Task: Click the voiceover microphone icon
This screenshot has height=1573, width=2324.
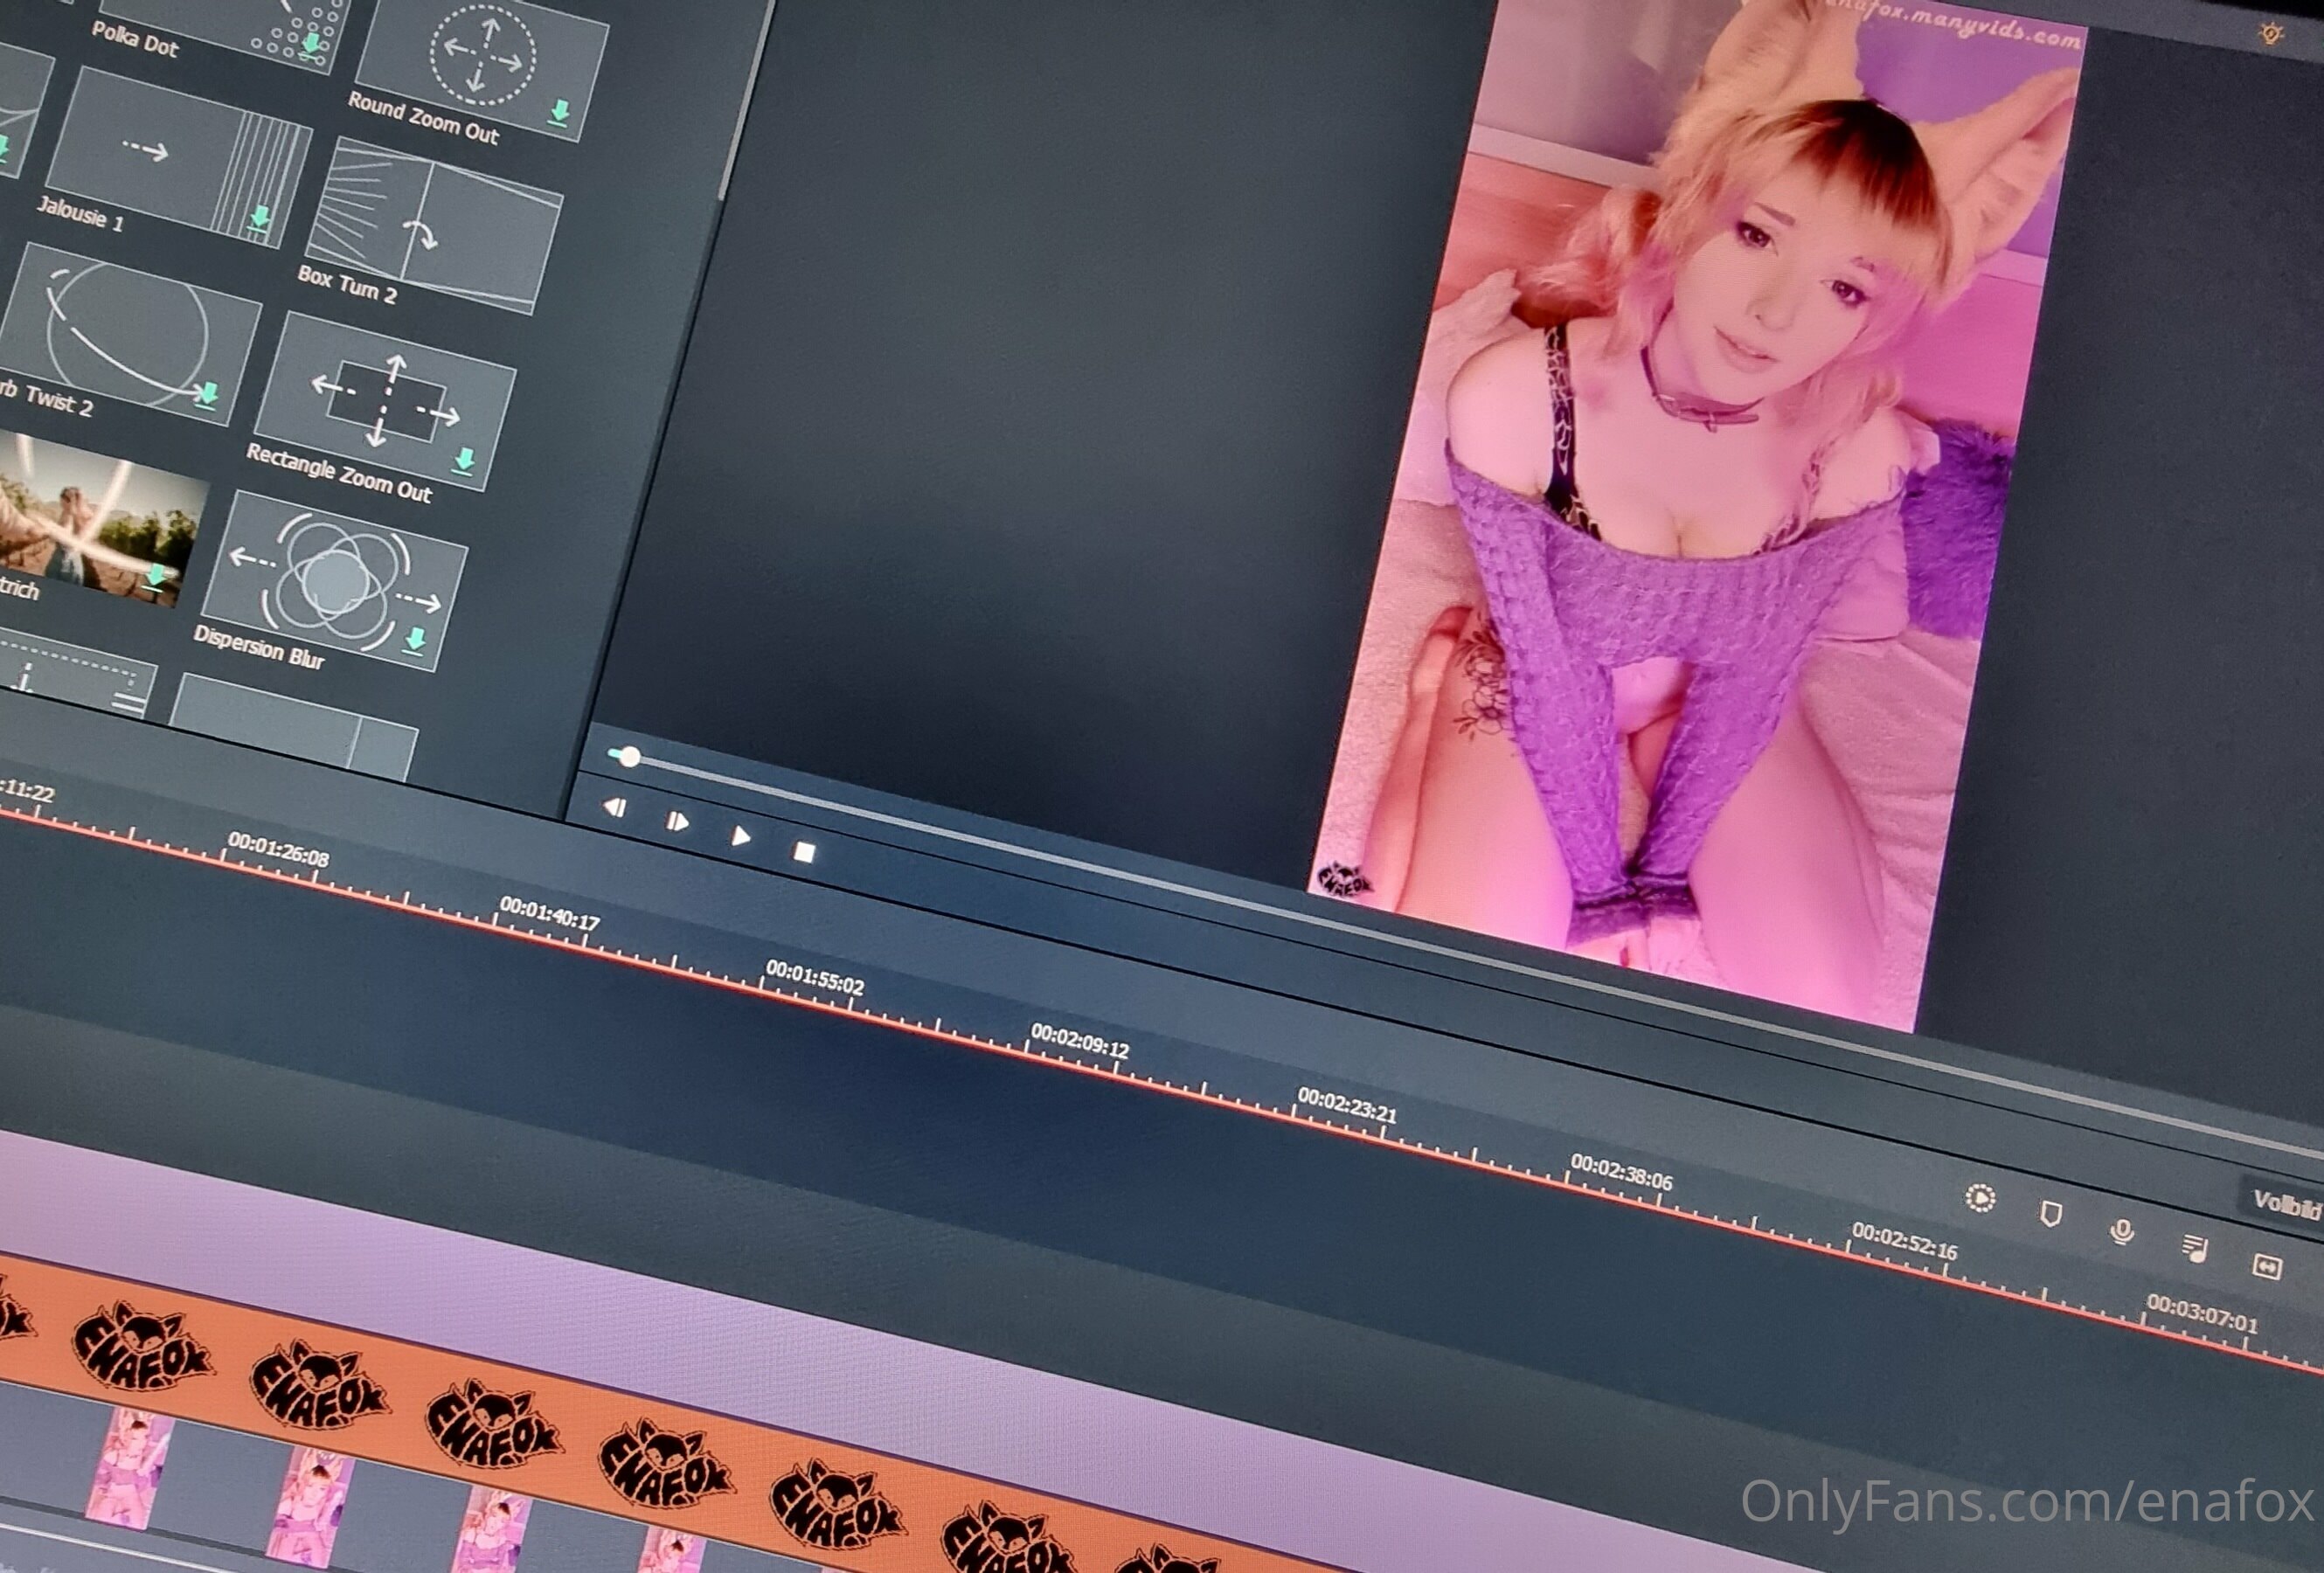Action: (x=2121, y=1231)
